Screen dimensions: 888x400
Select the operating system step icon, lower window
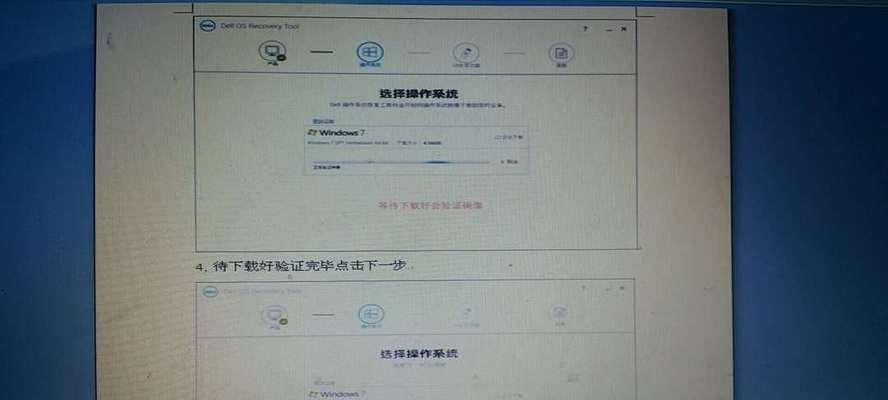tap(372, 315)
